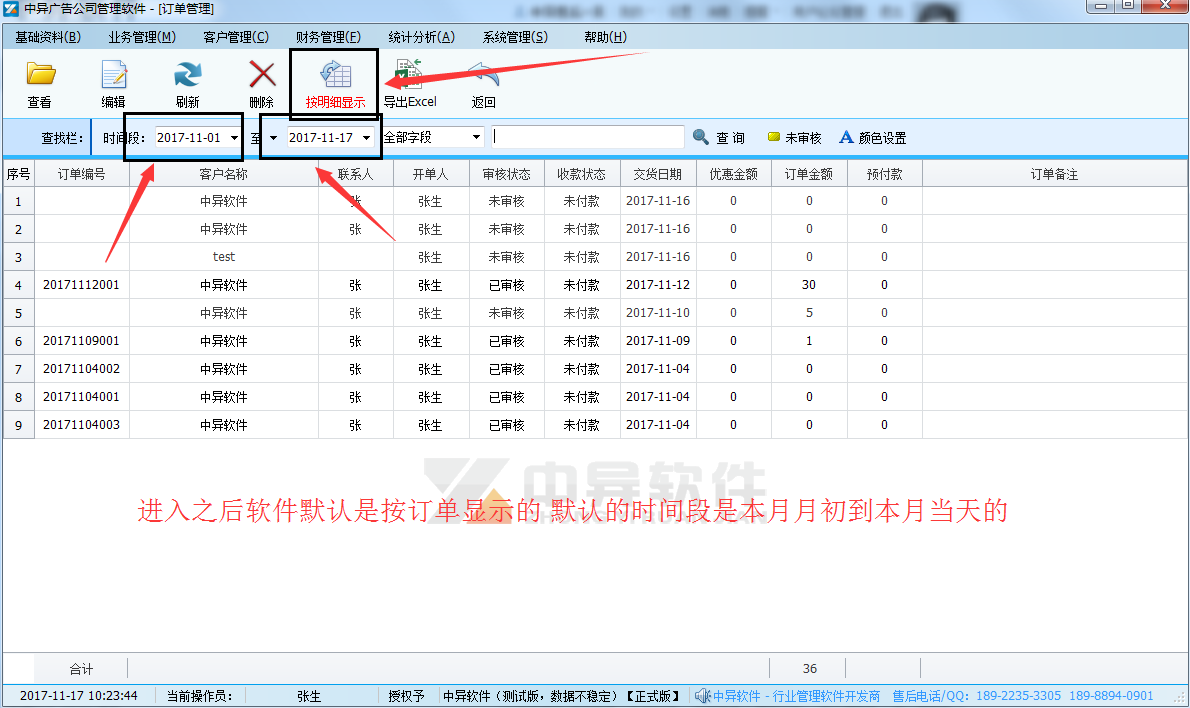The image size is (1190, 708).
Task: Click the 【正式版】 license text in status bar
Action: (653, 696)
